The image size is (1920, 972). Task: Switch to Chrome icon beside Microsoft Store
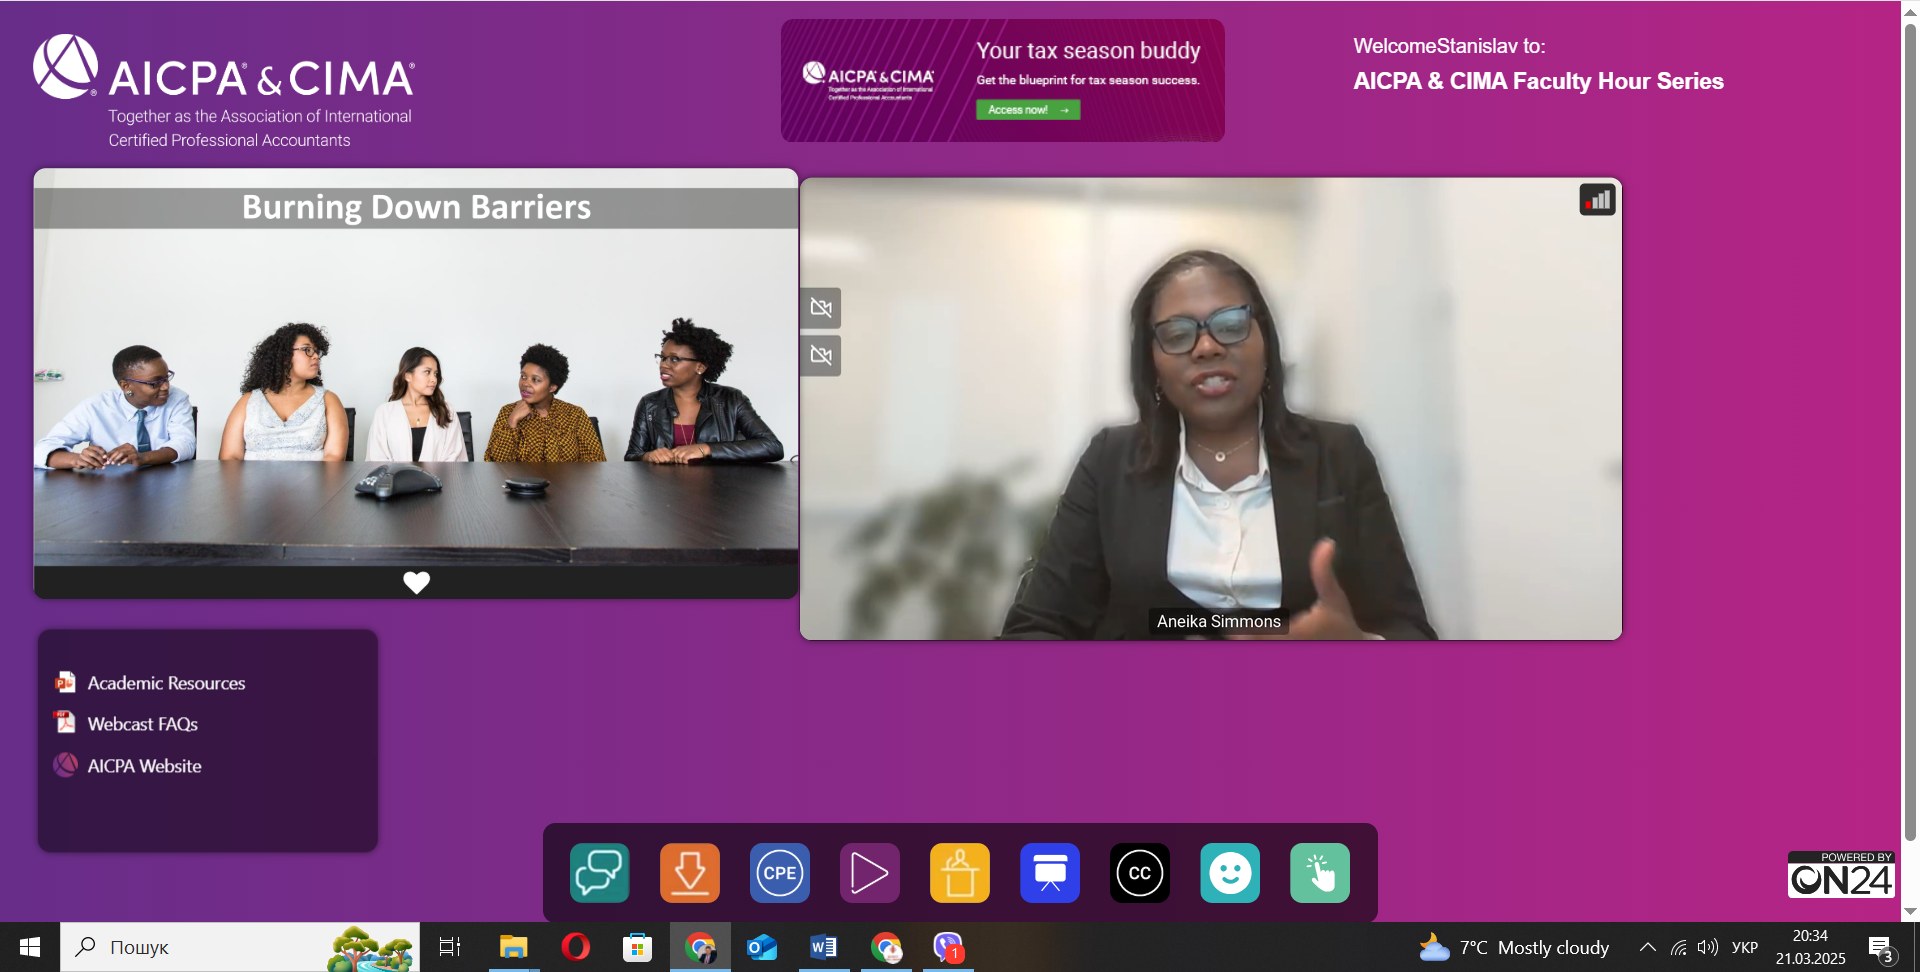coord(700,946)
